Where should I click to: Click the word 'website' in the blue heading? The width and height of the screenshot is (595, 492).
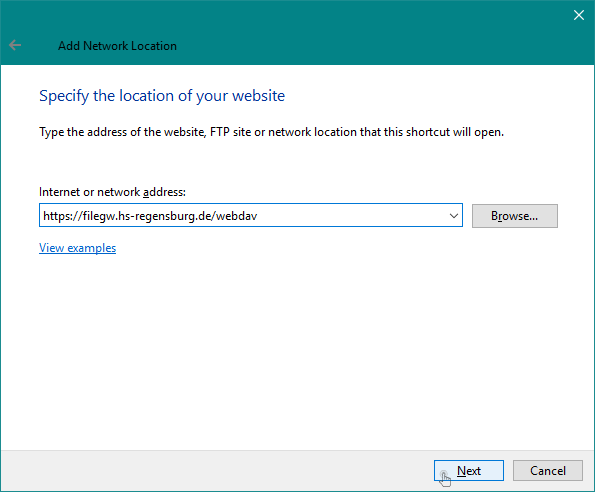[x=258, y=96]
